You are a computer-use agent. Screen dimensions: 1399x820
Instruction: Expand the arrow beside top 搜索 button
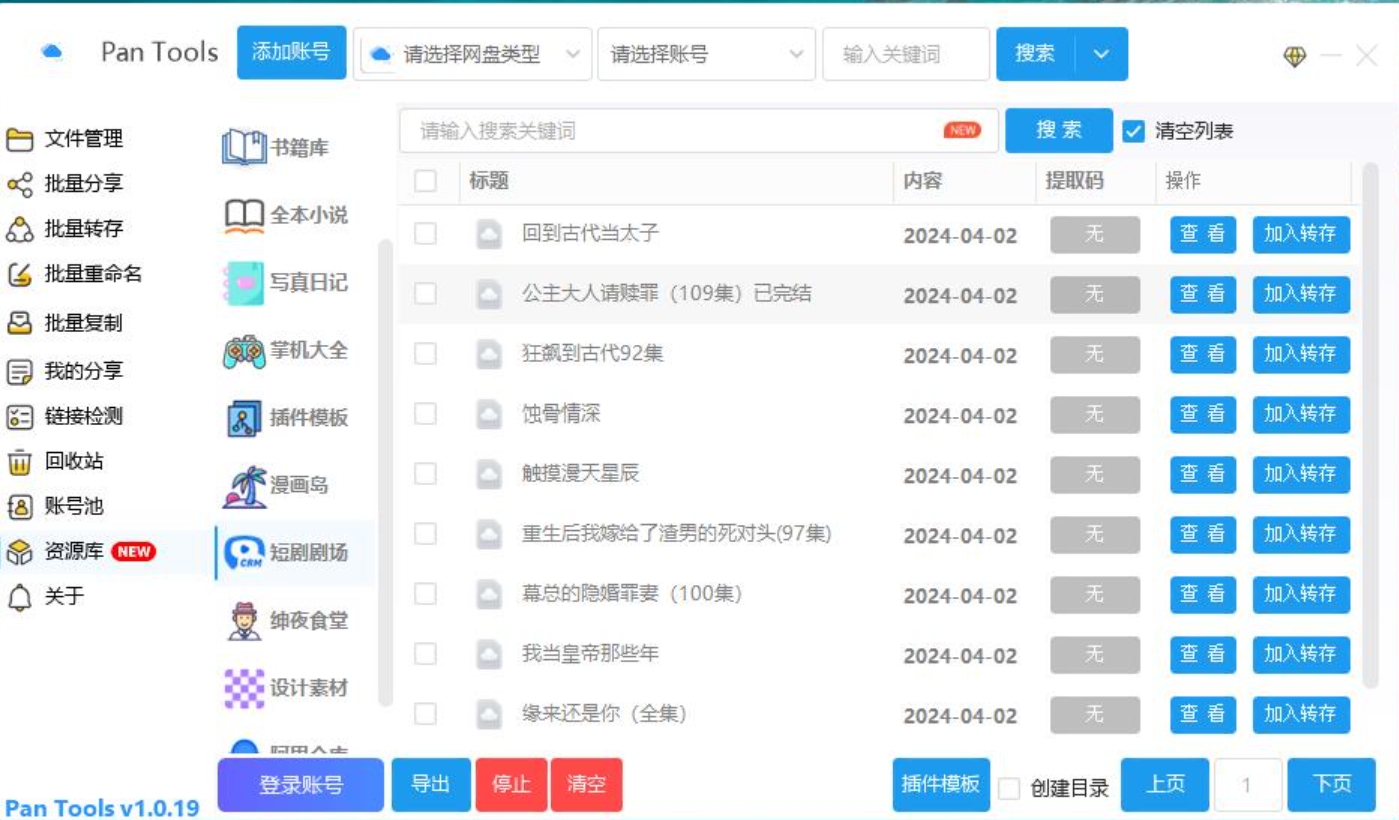tap(1101, 54)
